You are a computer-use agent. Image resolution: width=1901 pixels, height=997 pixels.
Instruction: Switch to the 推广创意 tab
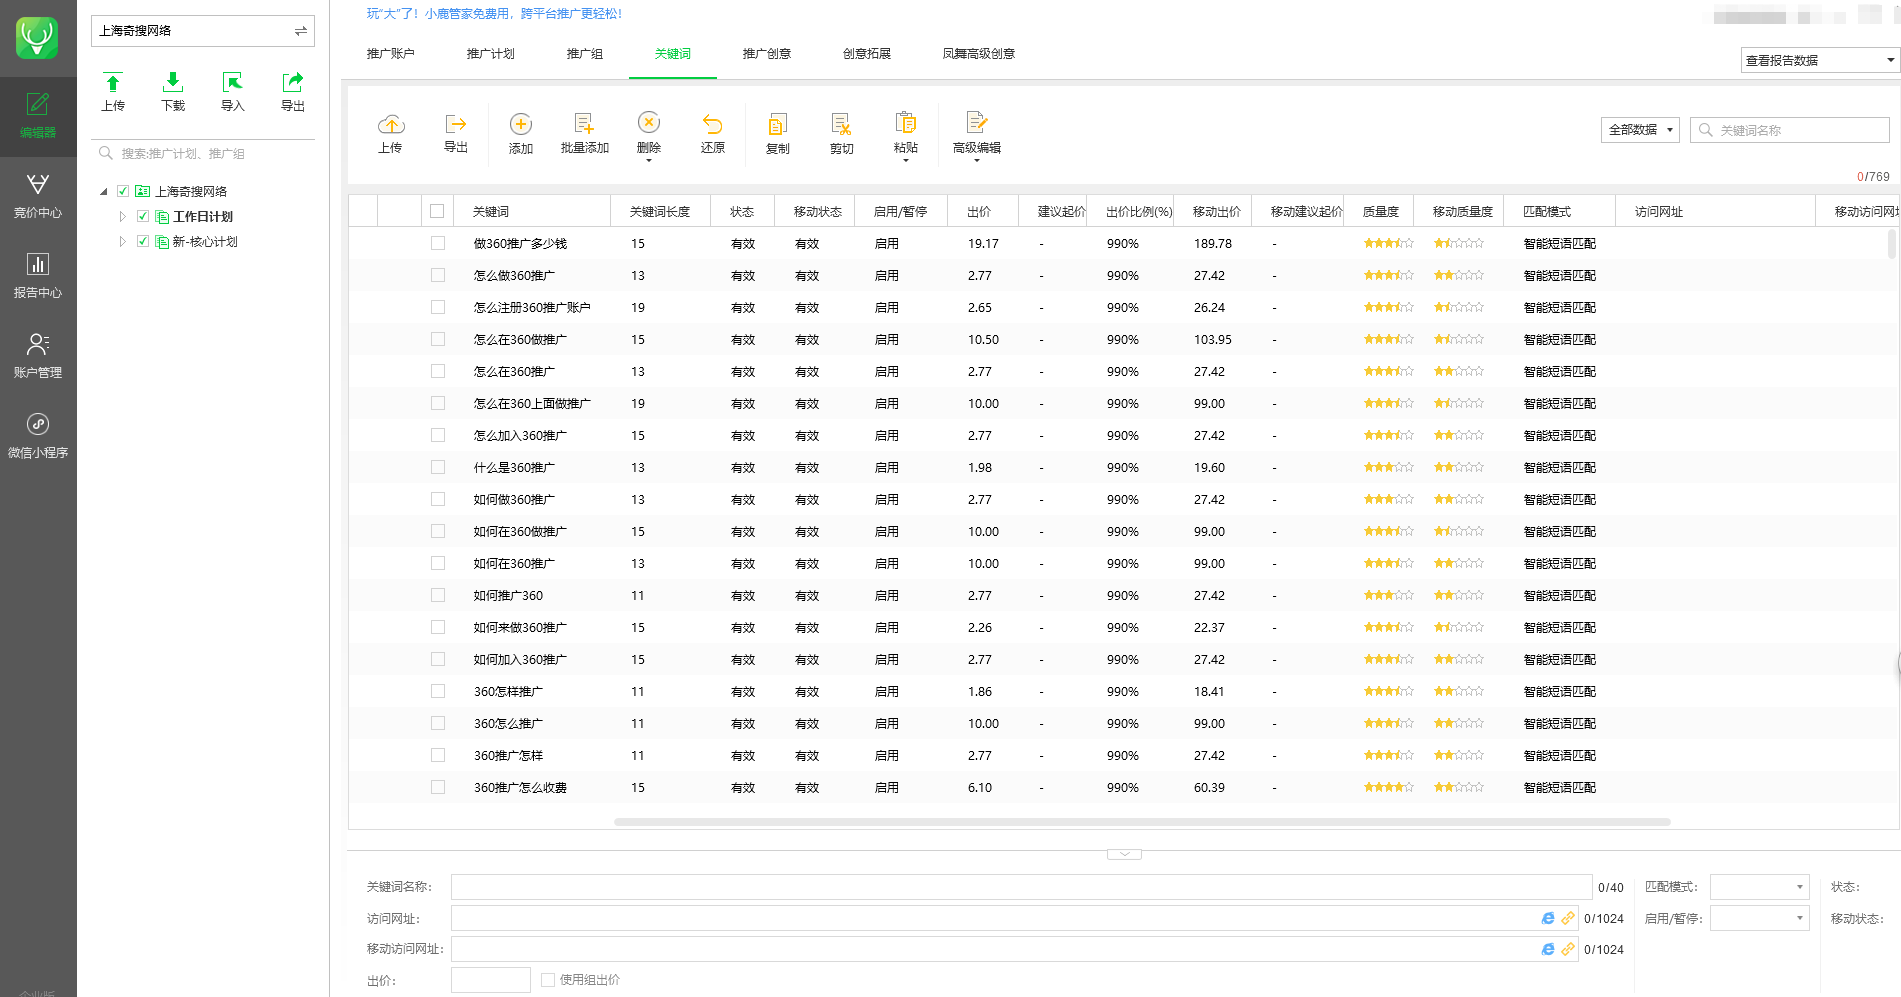point(767,54)
